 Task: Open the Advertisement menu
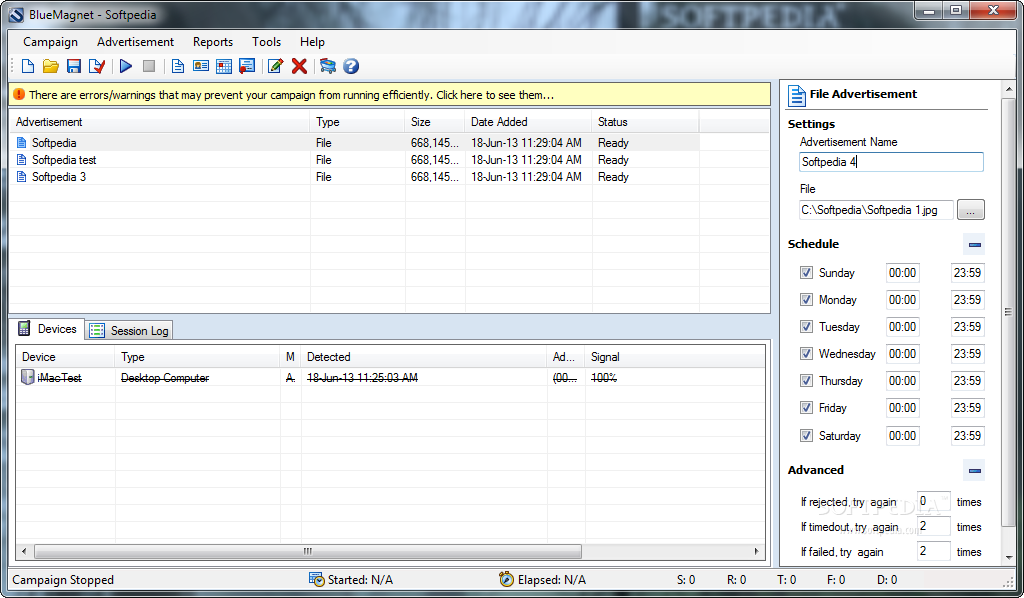(135, 42)
